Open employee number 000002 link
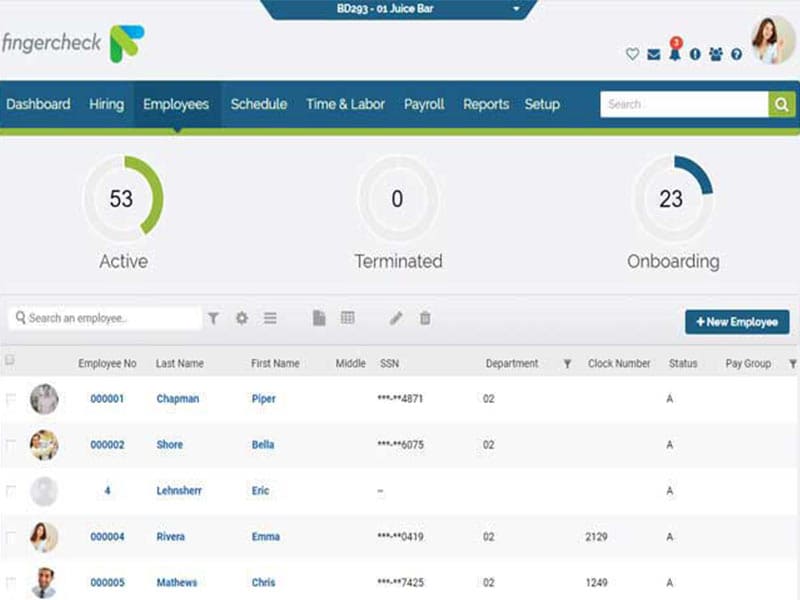The image size is (800, 600). pyautogui.click(x=107, y=445)
